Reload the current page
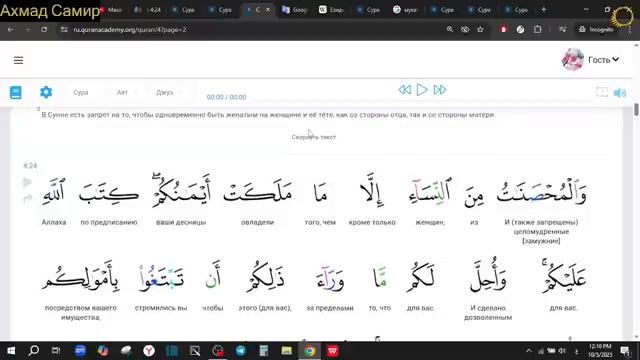The image size is (640, 360). (x=44, y=29)
